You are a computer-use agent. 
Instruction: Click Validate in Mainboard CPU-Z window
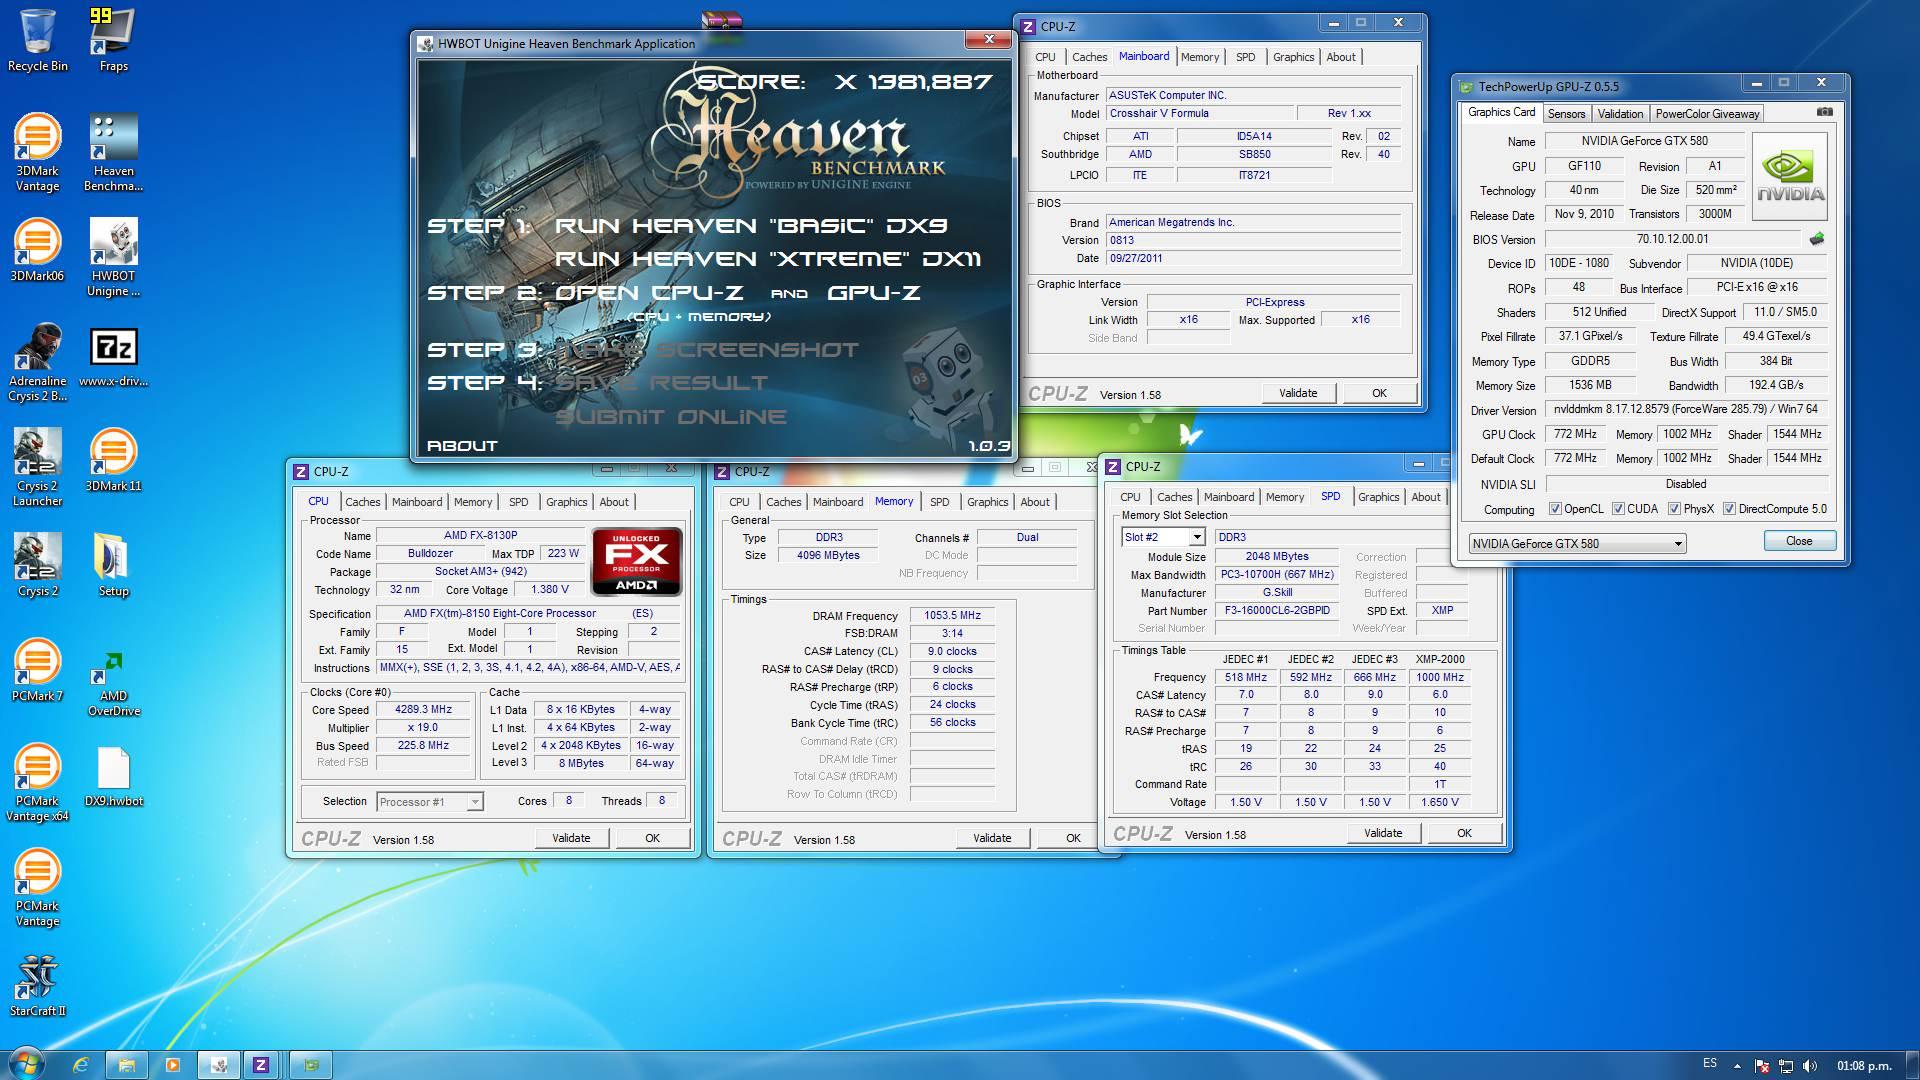point(1298,393)
